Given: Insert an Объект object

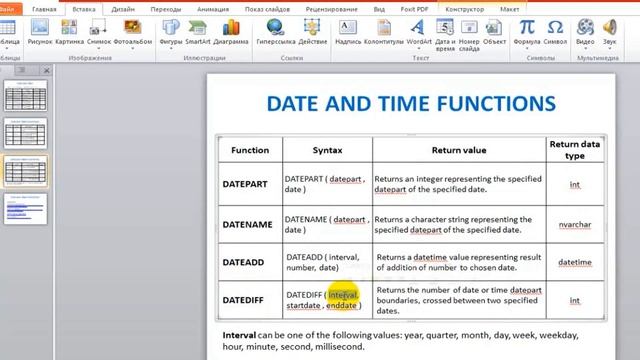Looking at the screenshot, I should click(494, 32).
